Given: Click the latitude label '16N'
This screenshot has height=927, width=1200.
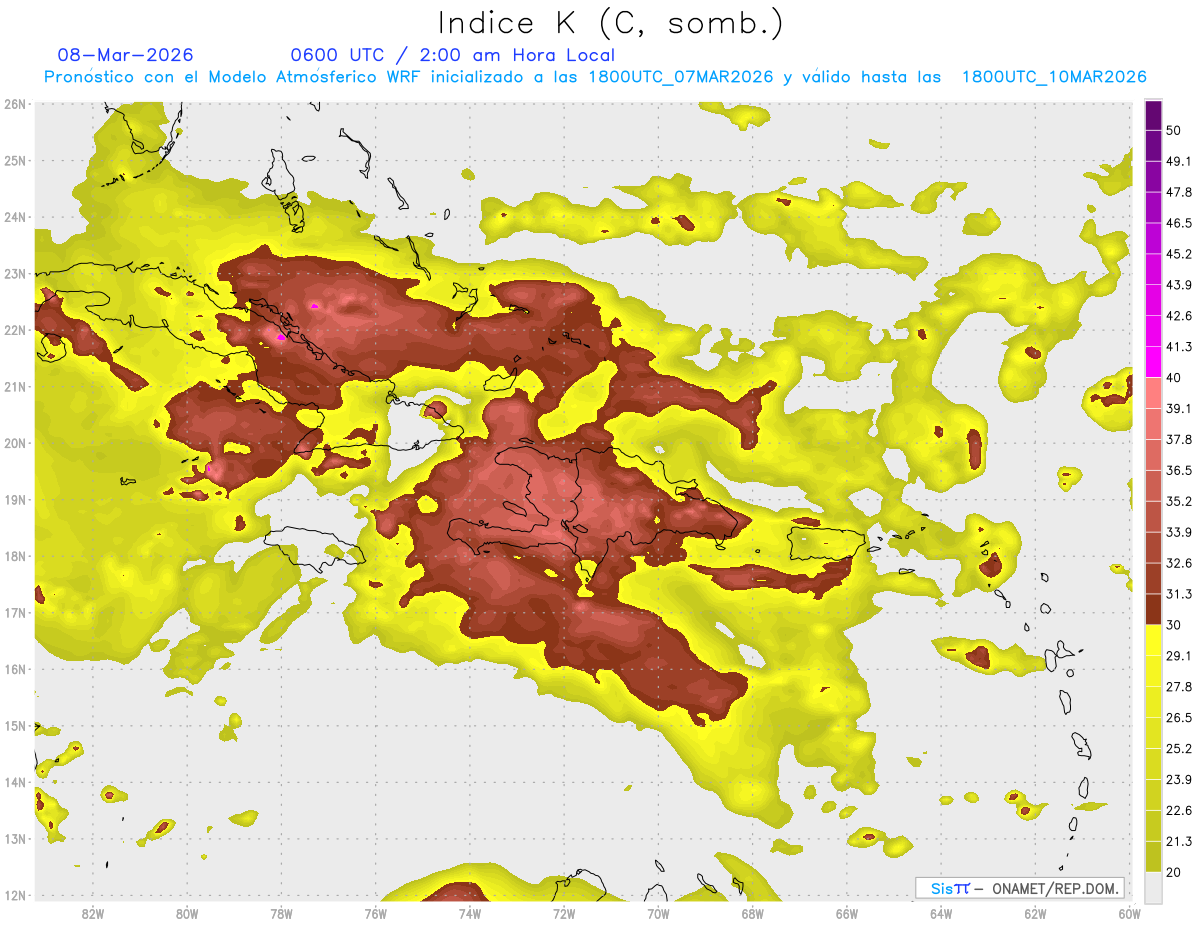Looking at the screenshot, I should [x=15, y=669].
